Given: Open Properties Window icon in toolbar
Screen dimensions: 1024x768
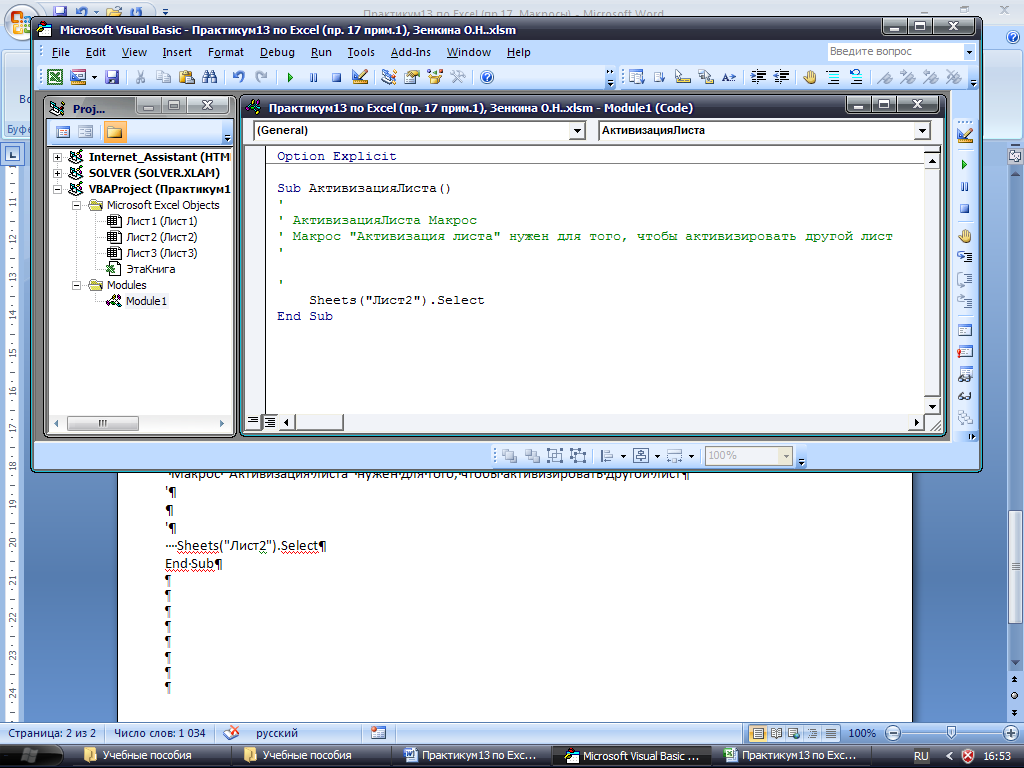Looking at the screenshot, I should (x=411, y=77).
